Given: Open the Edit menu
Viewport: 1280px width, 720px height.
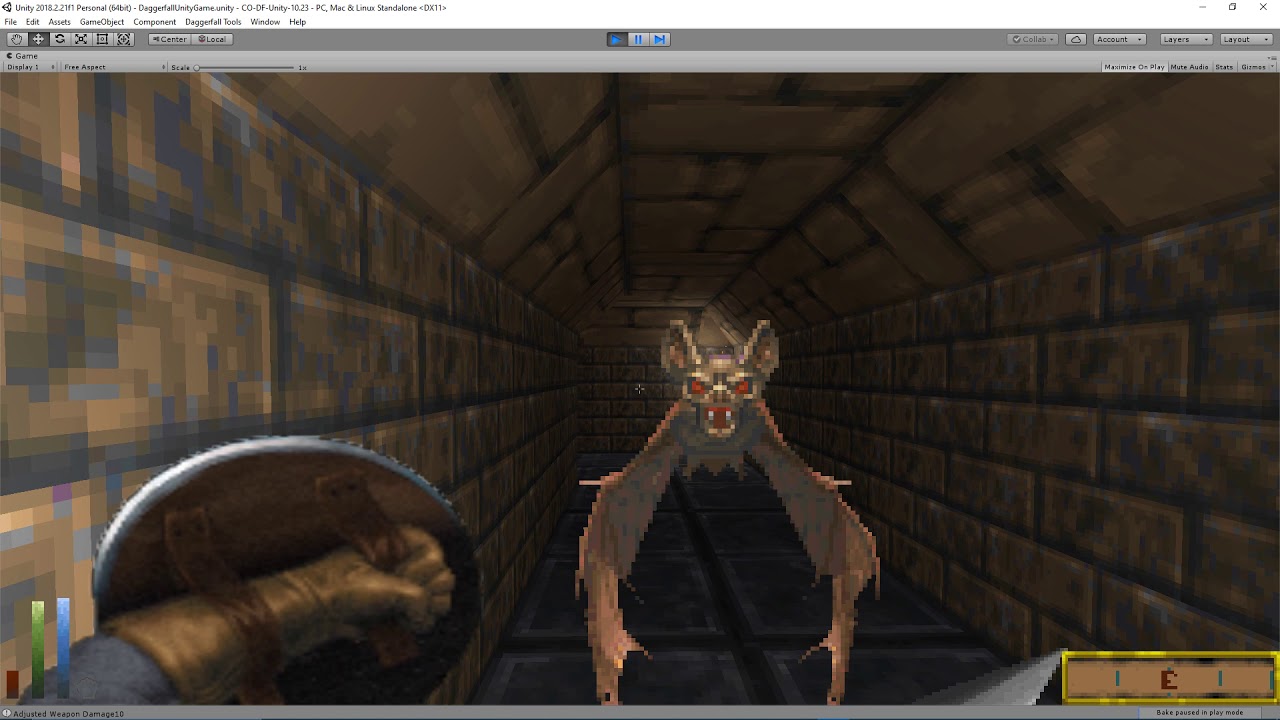Looking at the screenshot, I should point(33,22).
